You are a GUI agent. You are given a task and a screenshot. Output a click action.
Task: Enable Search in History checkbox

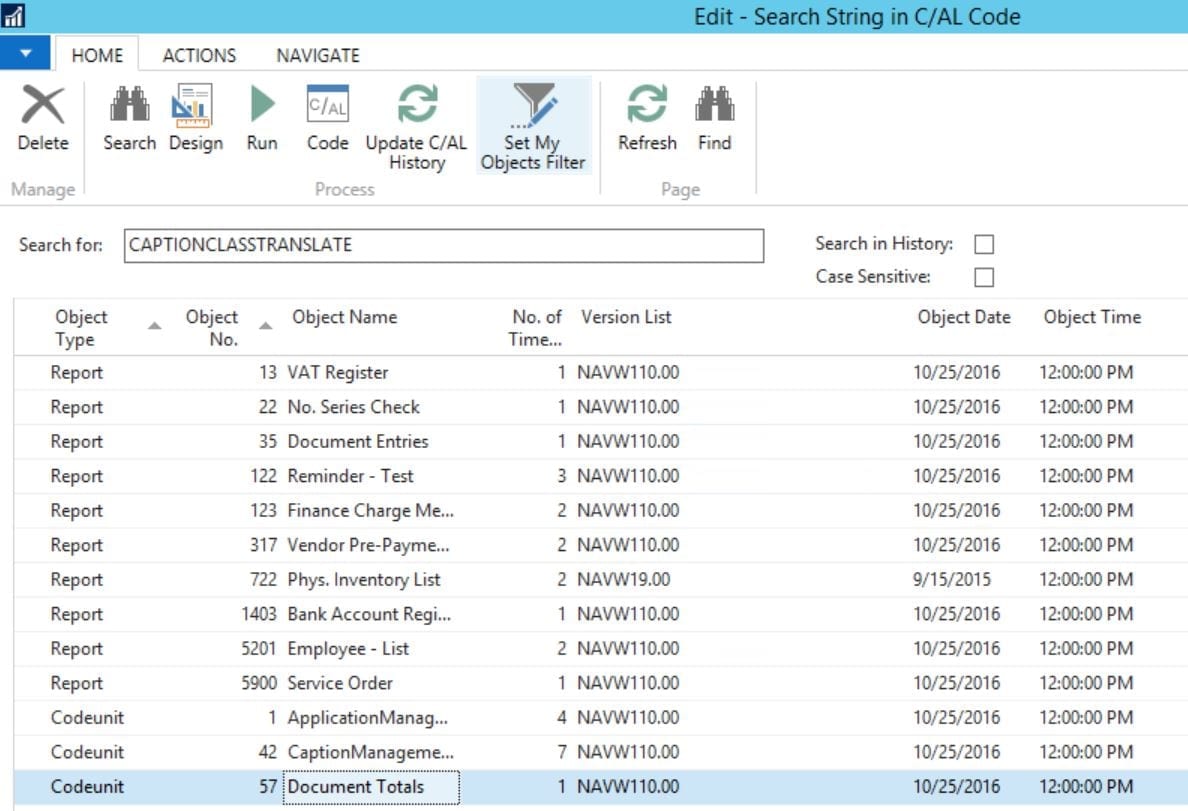point(984,244)
